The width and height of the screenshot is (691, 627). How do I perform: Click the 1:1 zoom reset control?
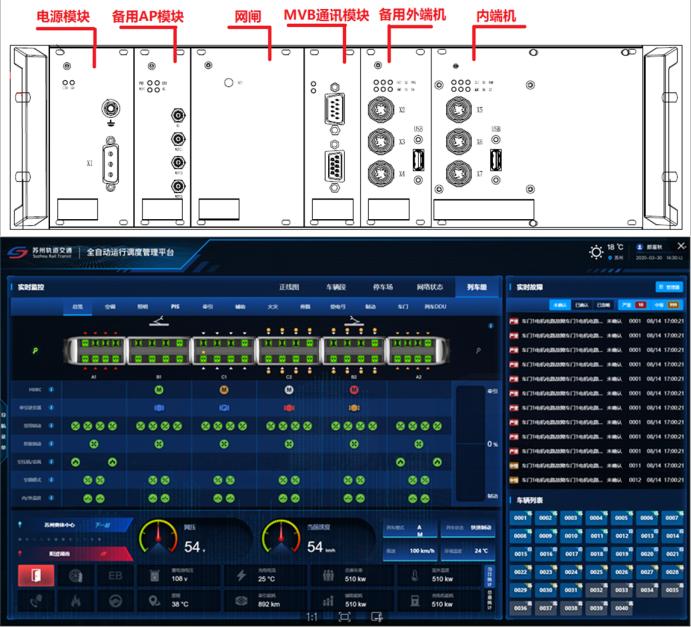[x=312, y=617]
